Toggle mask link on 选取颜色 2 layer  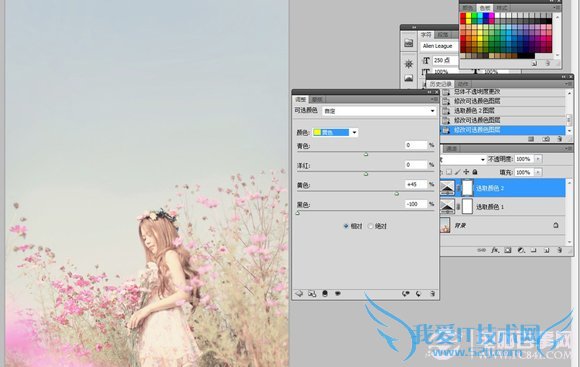point(459,188)
